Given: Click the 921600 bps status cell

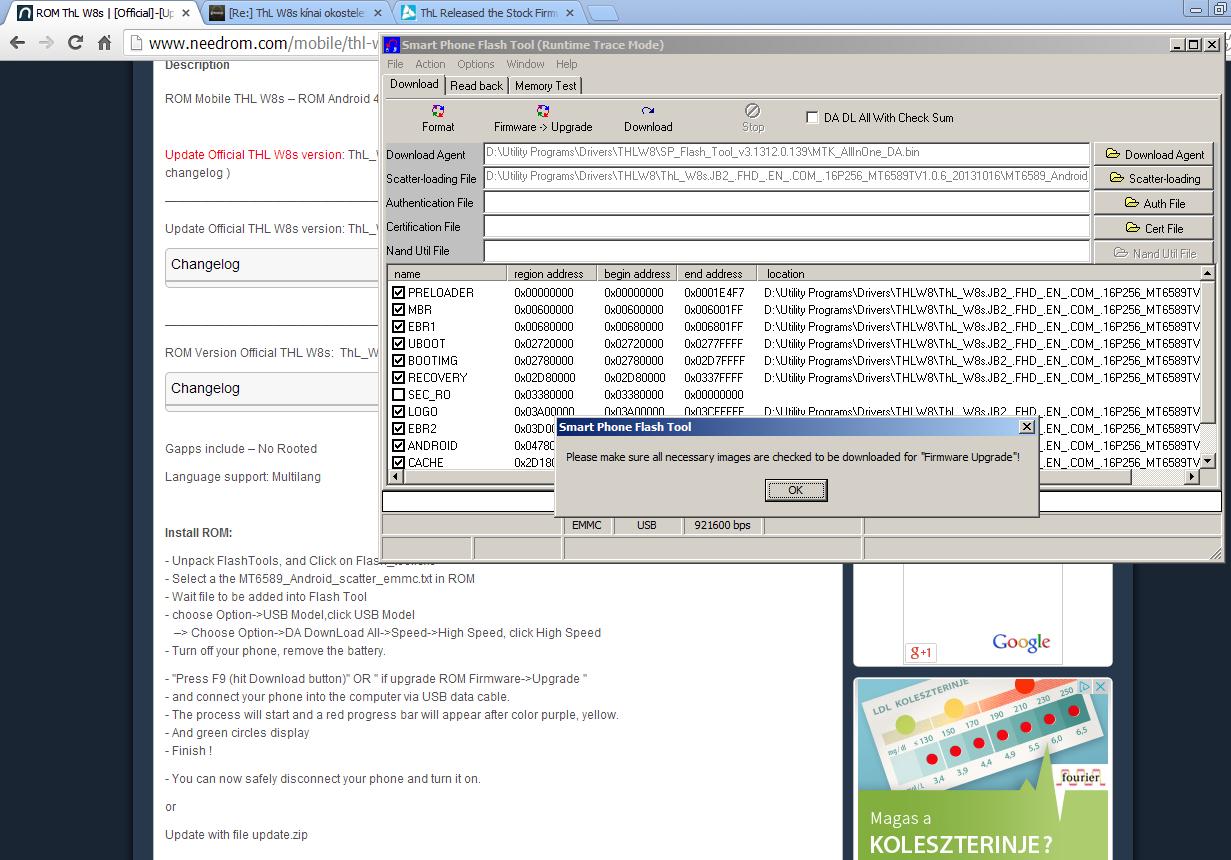Looking at the screenshot, I should tap(722, 525).
